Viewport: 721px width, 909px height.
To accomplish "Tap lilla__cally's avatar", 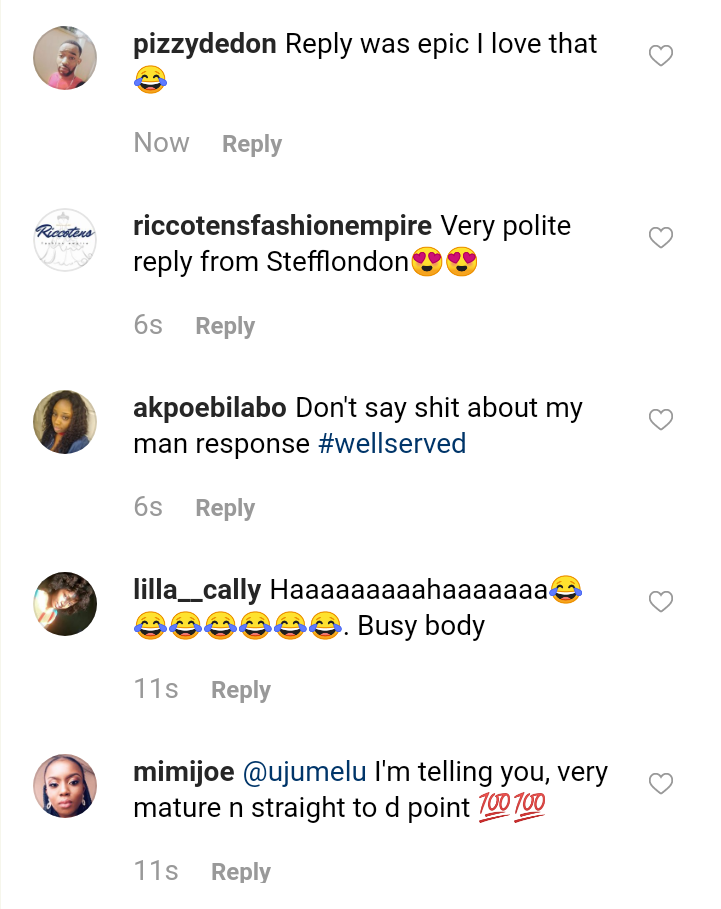I will 65,604.
